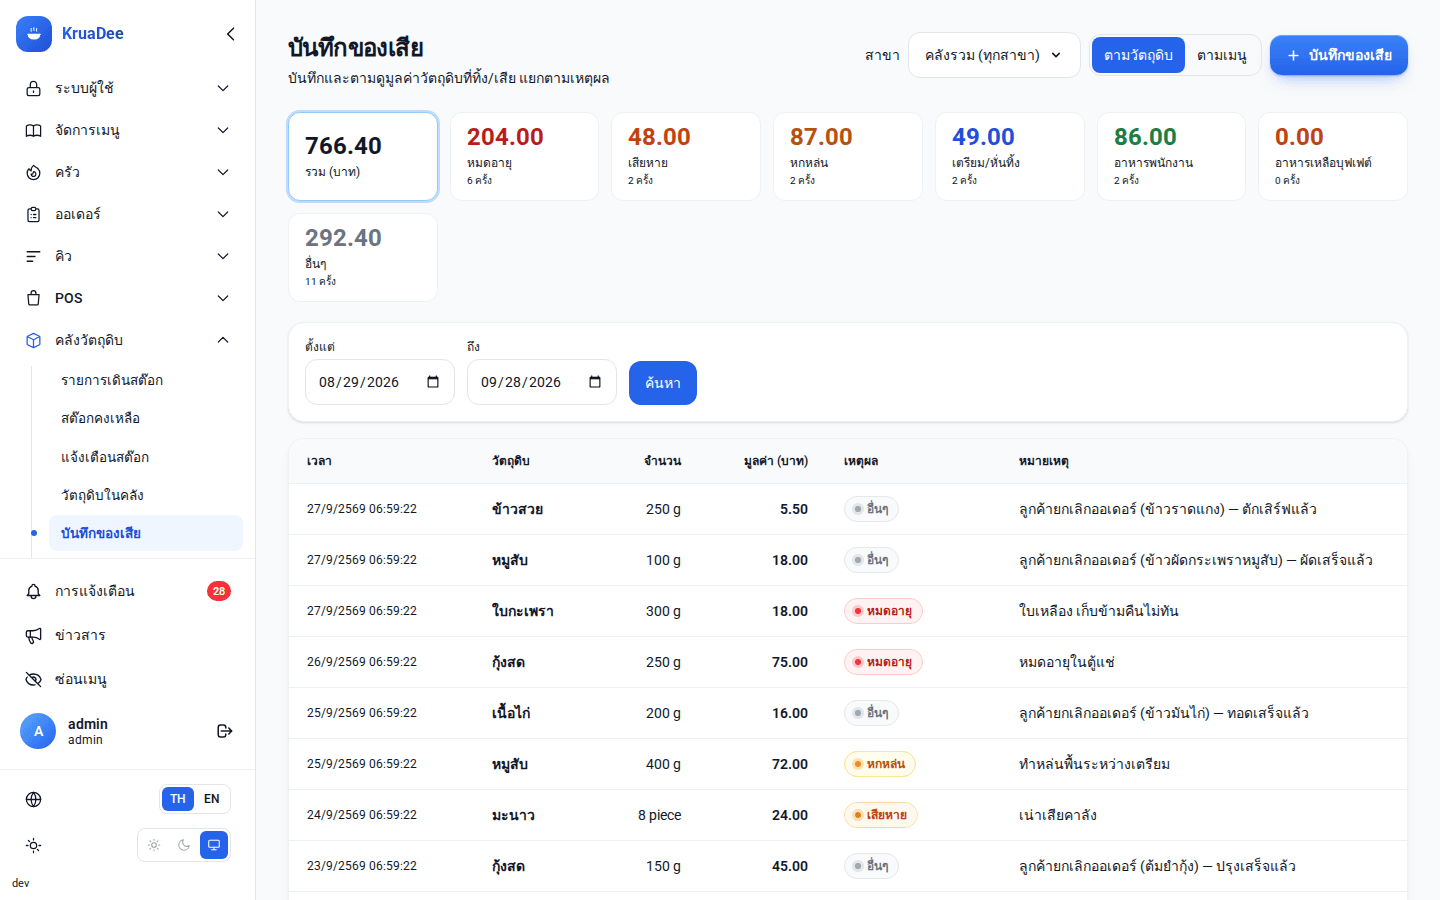
Task: Open calendar picker in the ตั้งแต่ date field
Action: point(433,382)
